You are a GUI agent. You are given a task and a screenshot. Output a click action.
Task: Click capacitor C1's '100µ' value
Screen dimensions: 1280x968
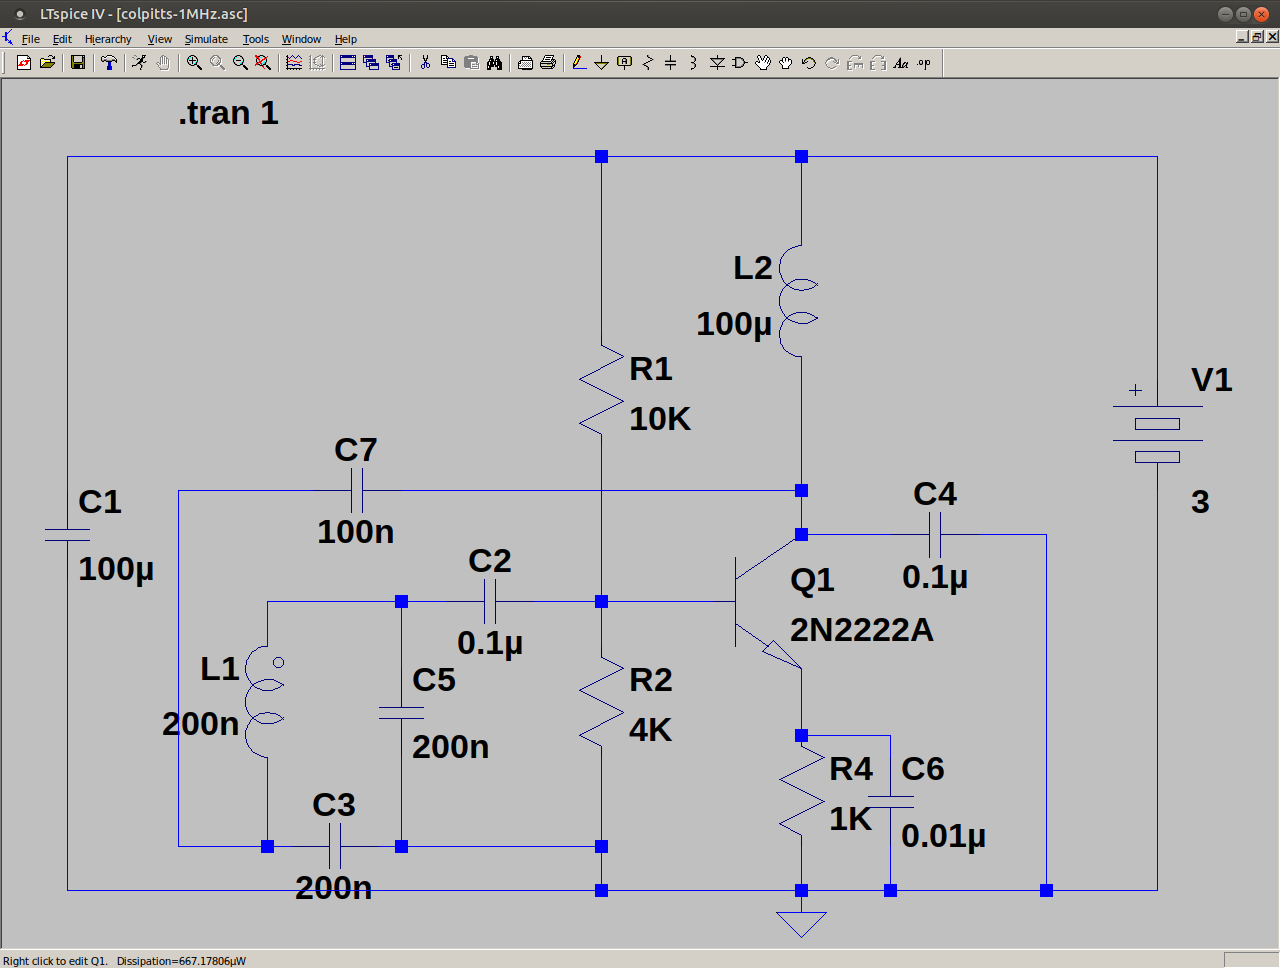pos(116,569)
